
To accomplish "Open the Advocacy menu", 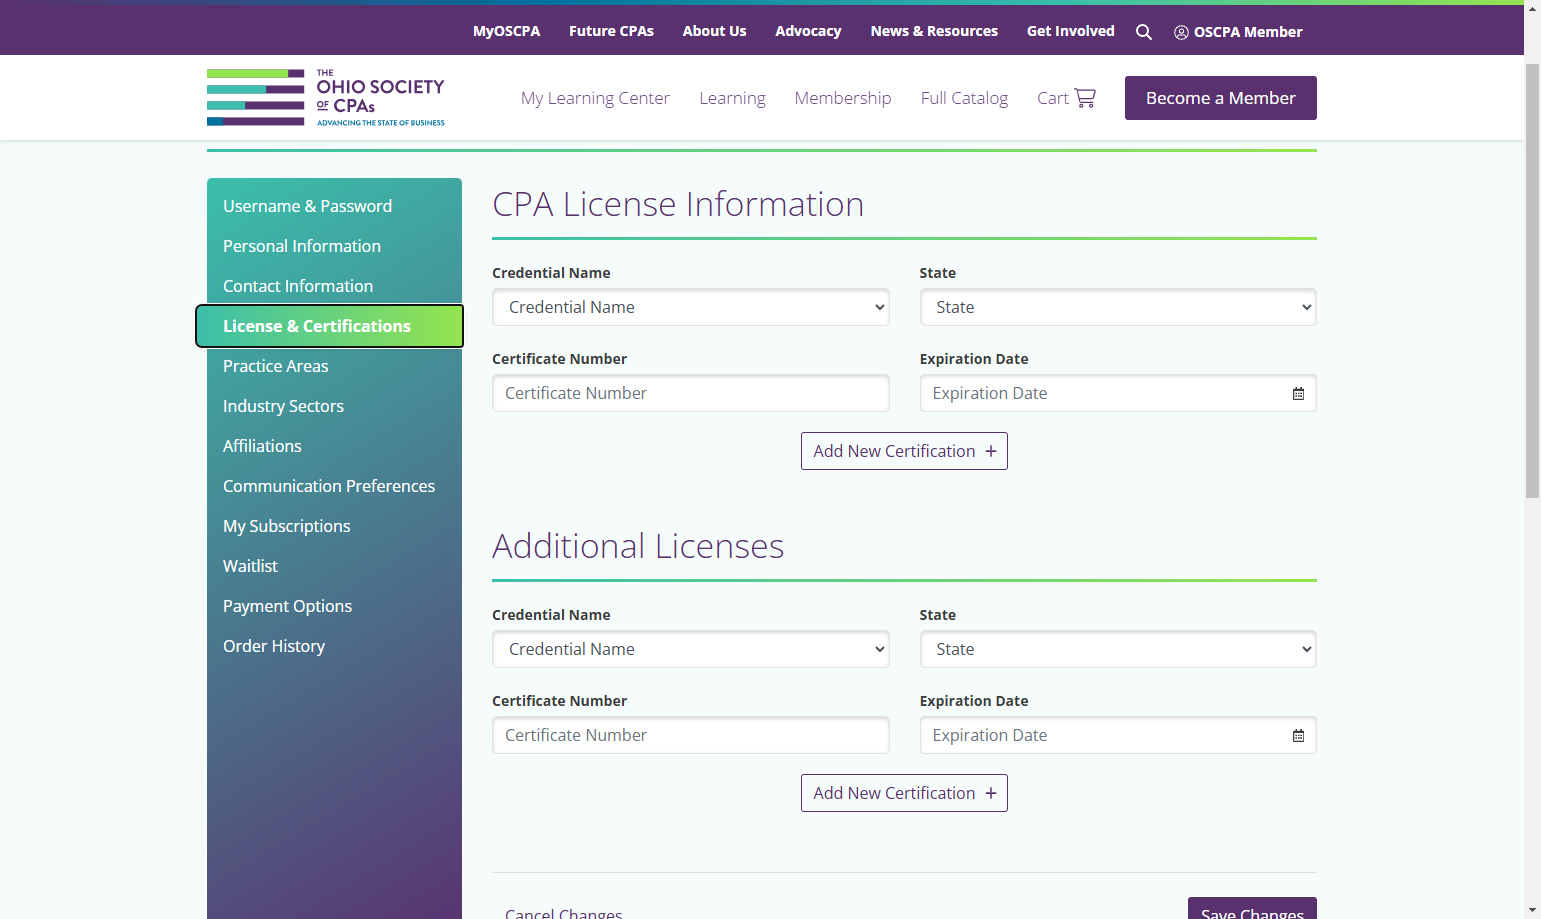I will [808, 31].
